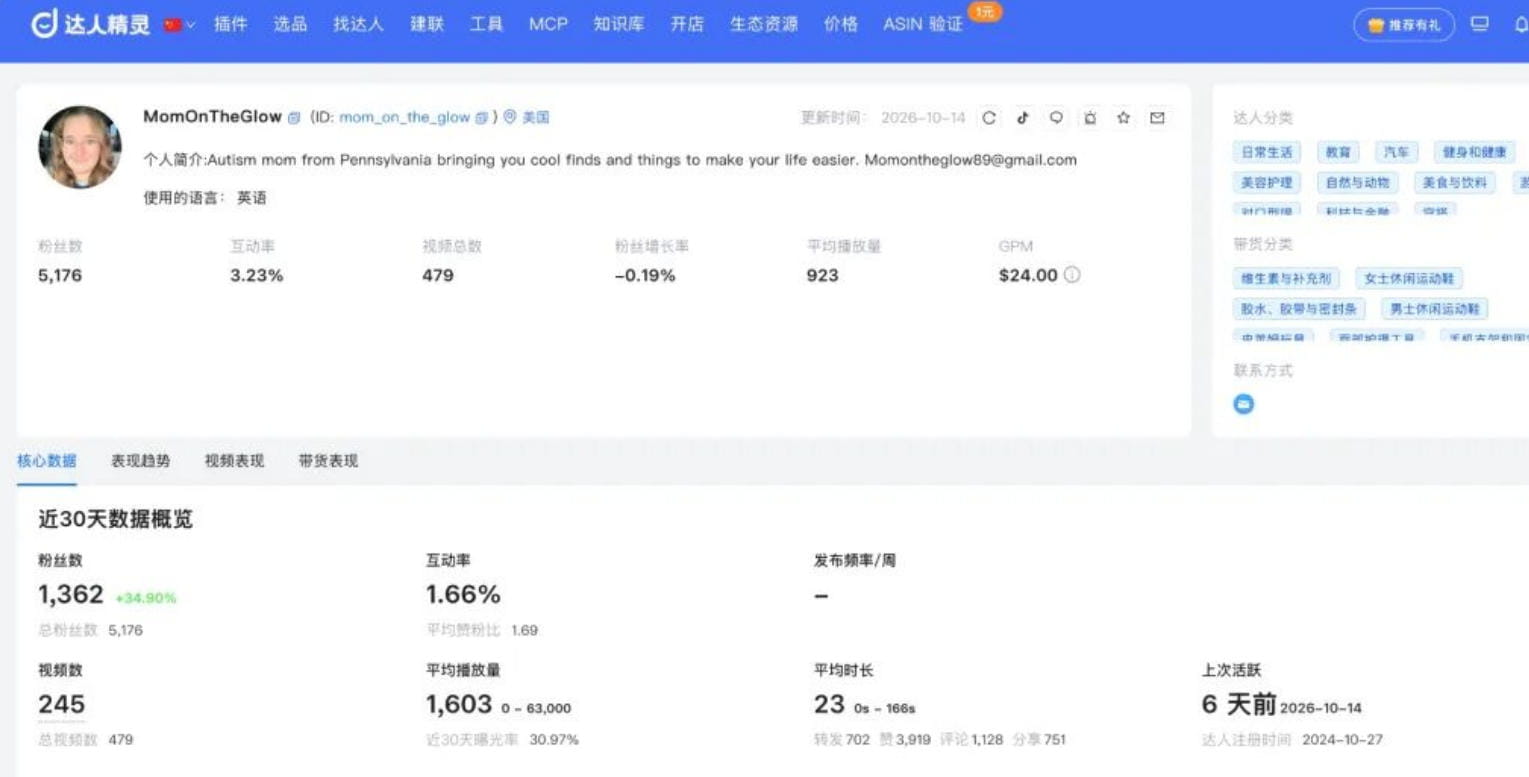Open the 价格 page

pyautogui.click(x=841, y=24)
